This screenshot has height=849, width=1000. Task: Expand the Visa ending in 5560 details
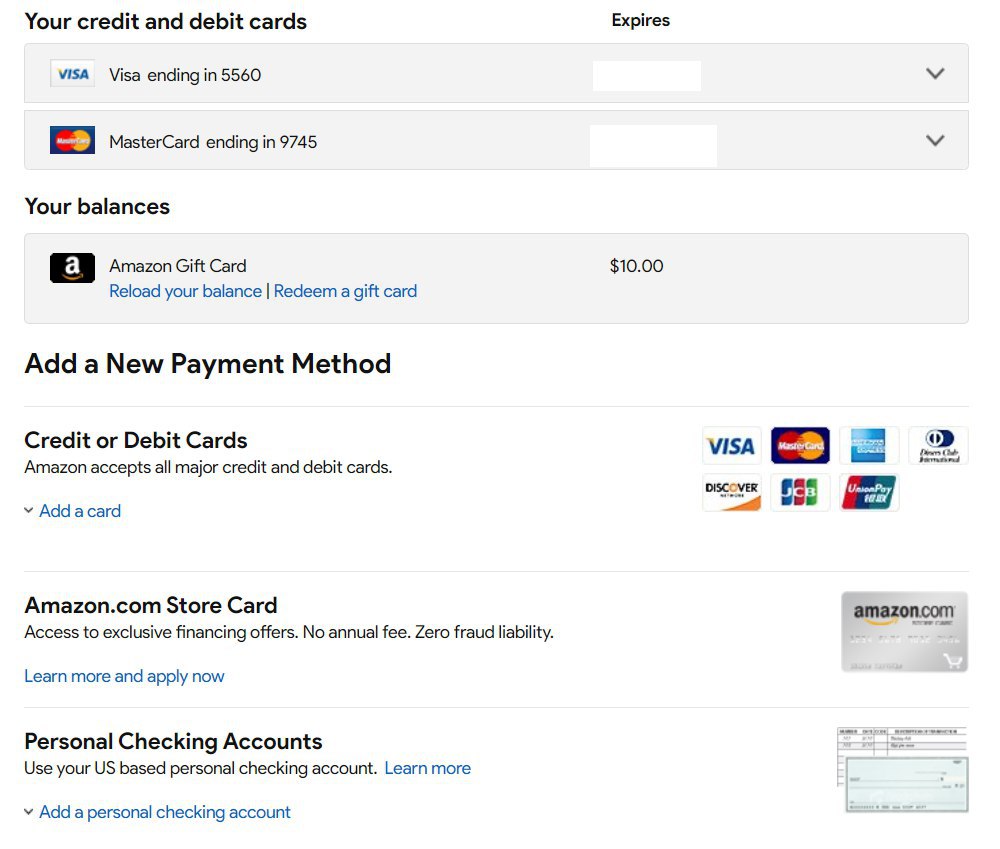point(935,74)
